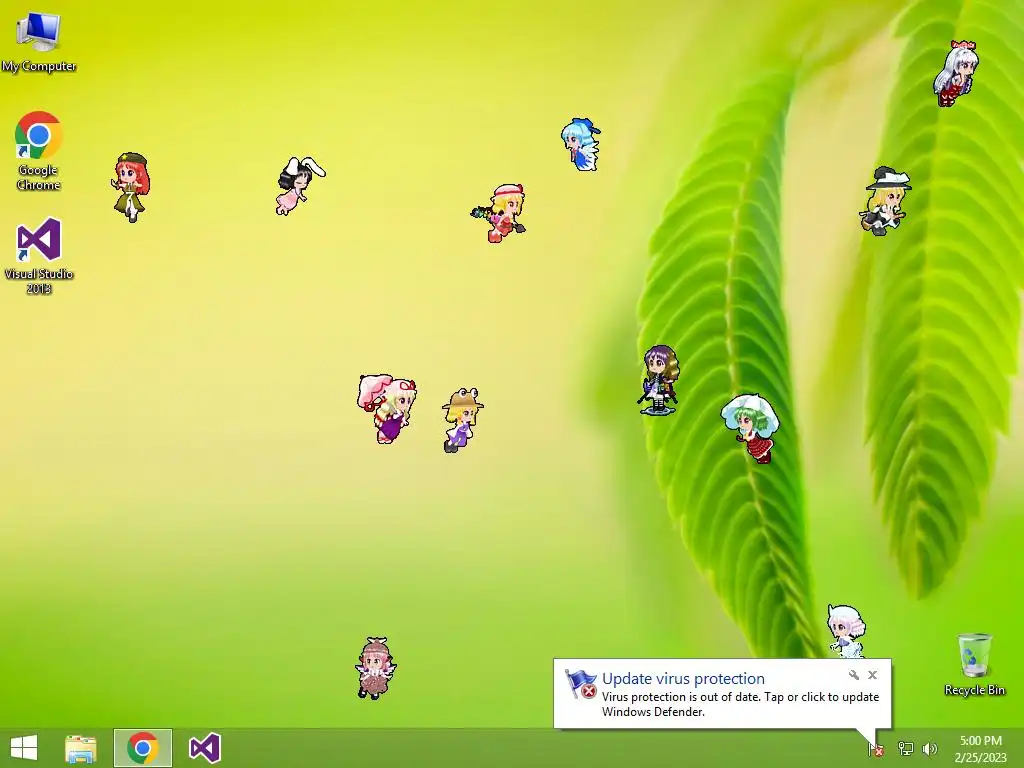The height and width of the screenshot is (768, 1024).
Task: Click the pink-haired winged character in brown dress
Action: click(x=376, y=668)
